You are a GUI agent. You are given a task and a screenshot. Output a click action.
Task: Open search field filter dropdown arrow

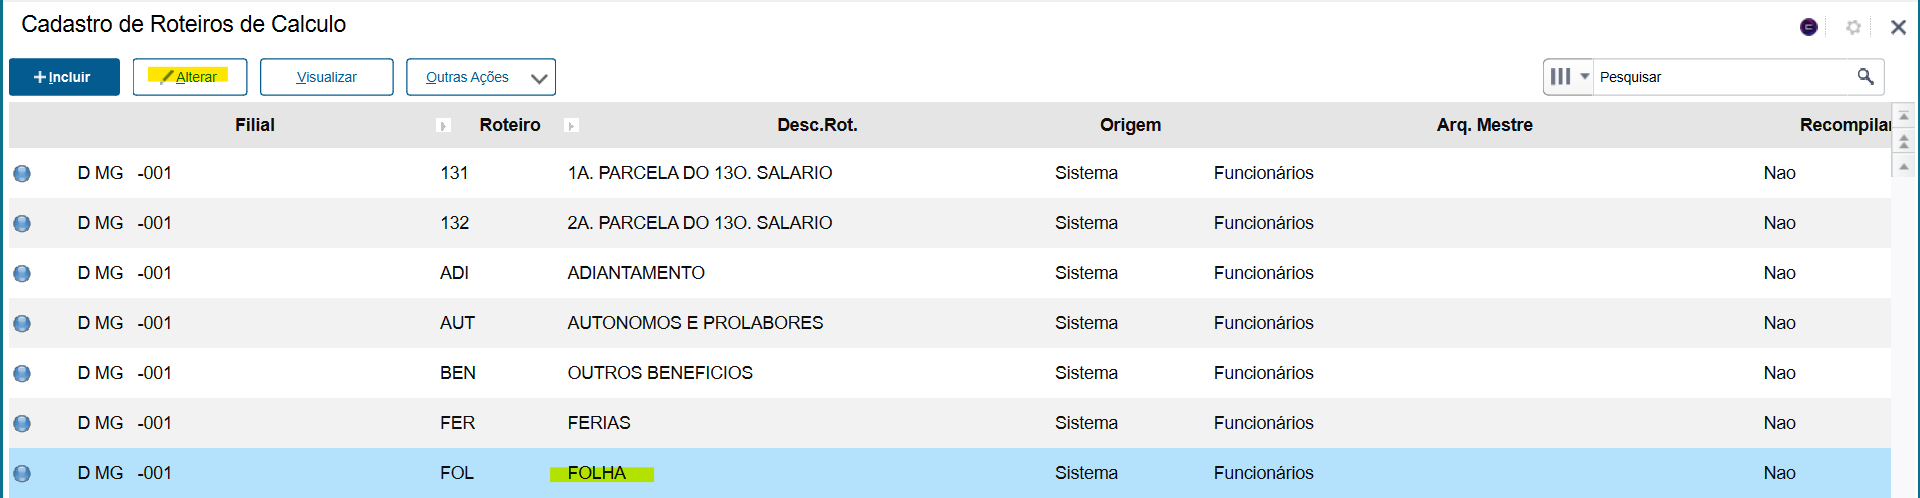(1584, 77)
